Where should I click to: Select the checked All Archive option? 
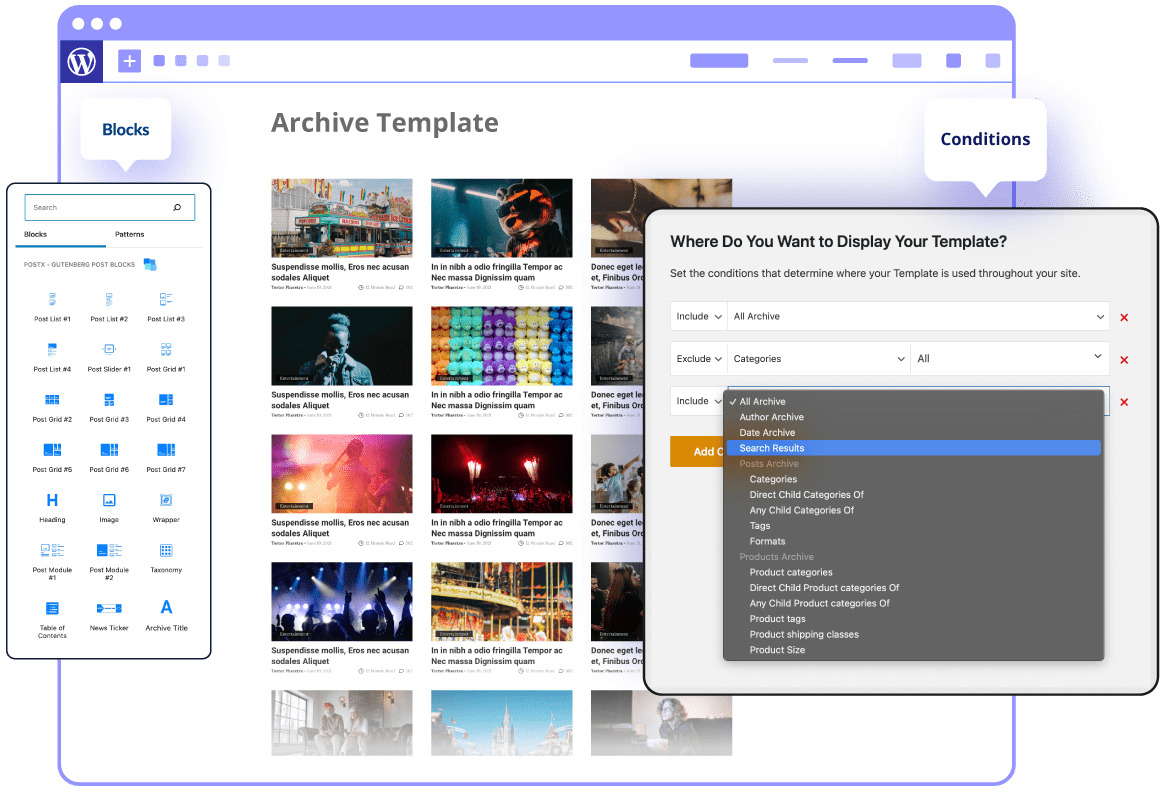(x=913, y=402)
